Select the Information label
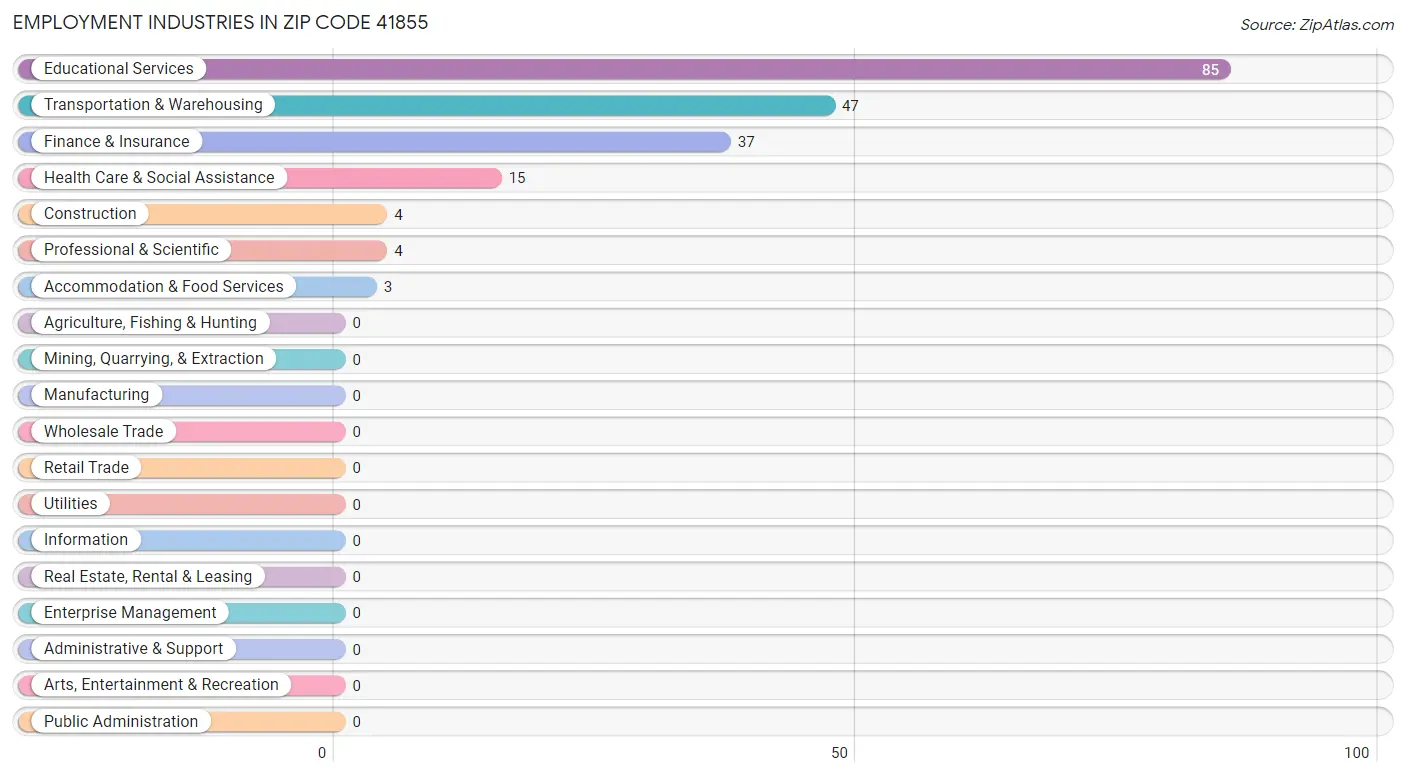This screenshot has height=776, width=1406. 86,540
